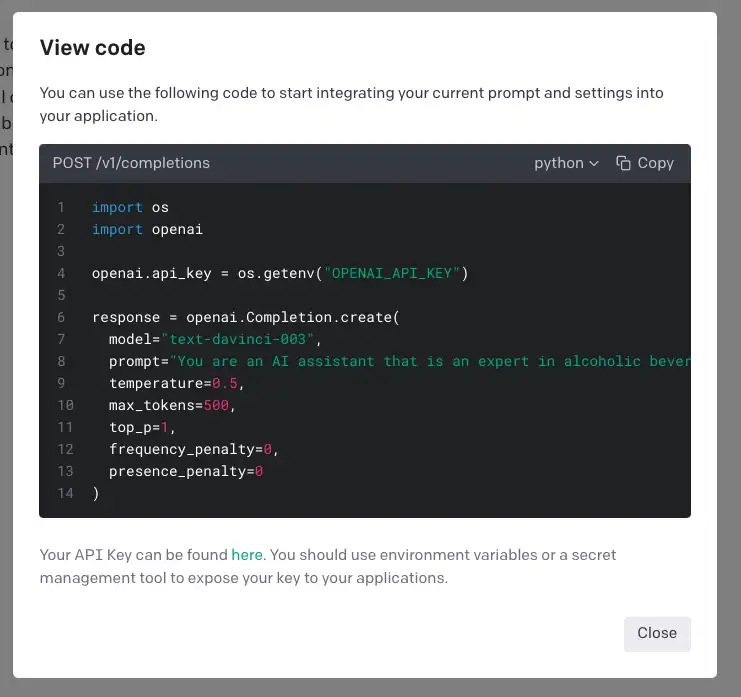Click the prompt string text
Viewport: 741px width, 697px height.
point(430,362)
